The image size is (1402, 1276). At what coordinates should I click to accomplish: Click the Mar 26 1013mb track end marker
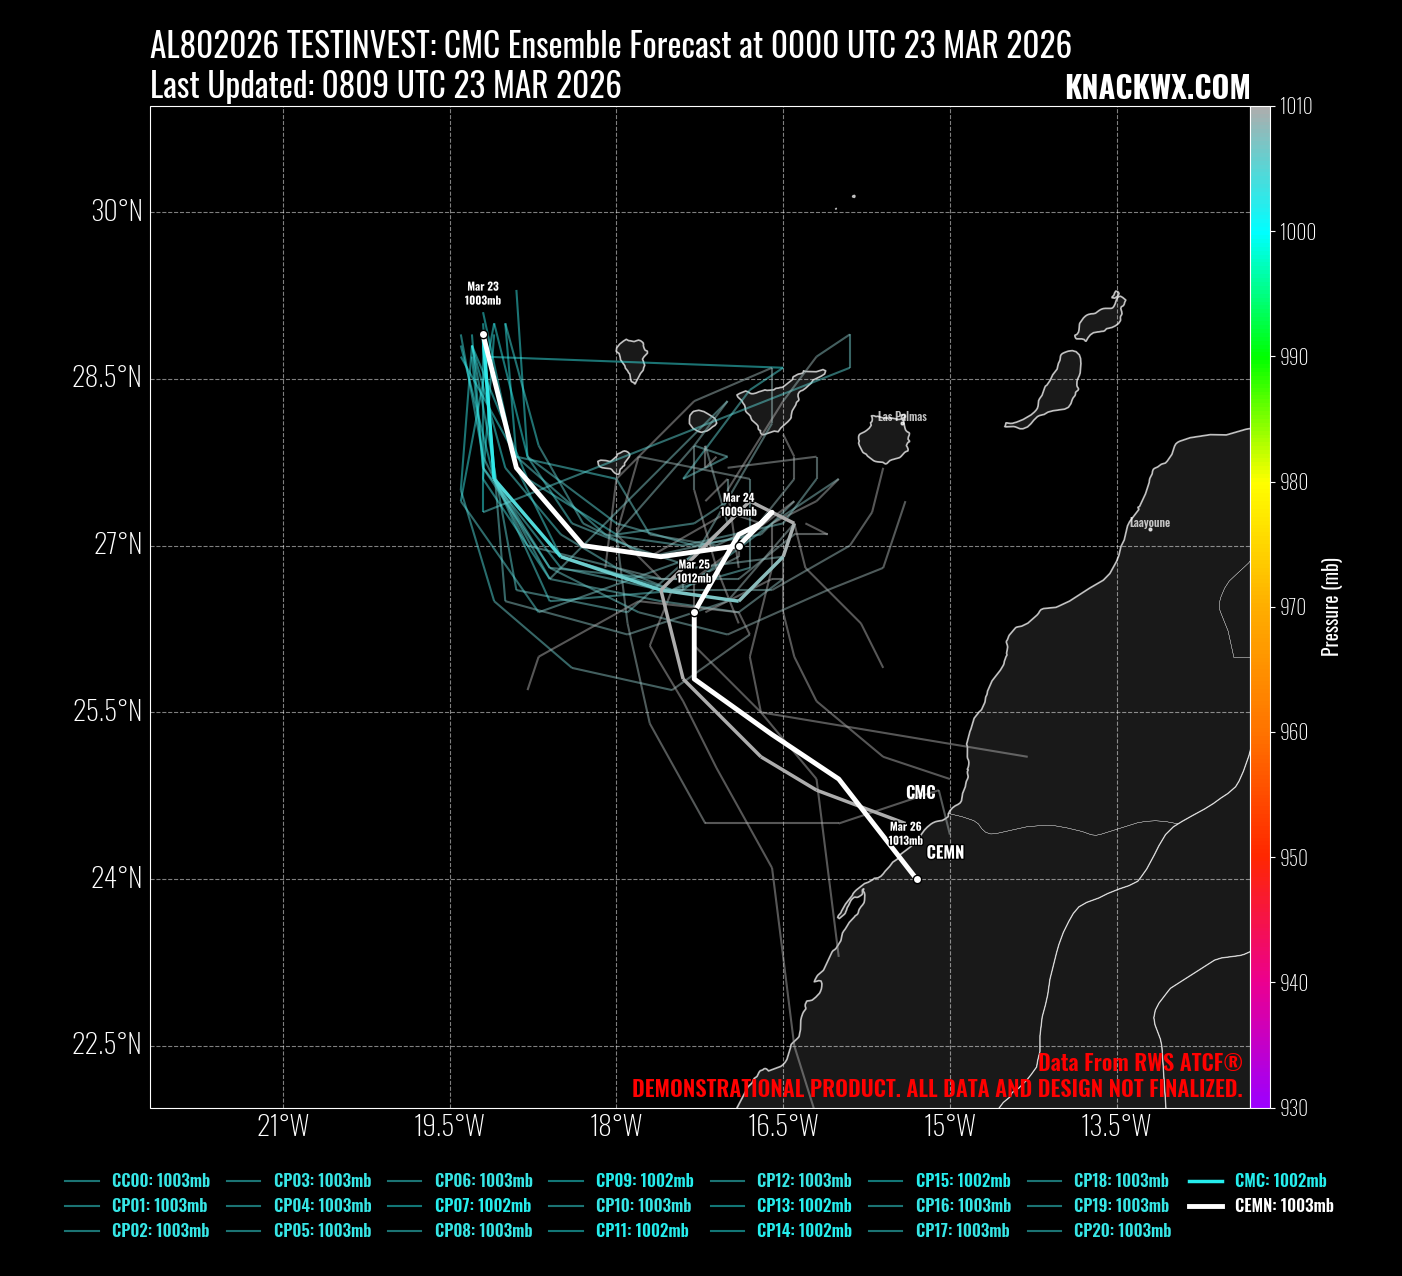[x=917, y=880]
